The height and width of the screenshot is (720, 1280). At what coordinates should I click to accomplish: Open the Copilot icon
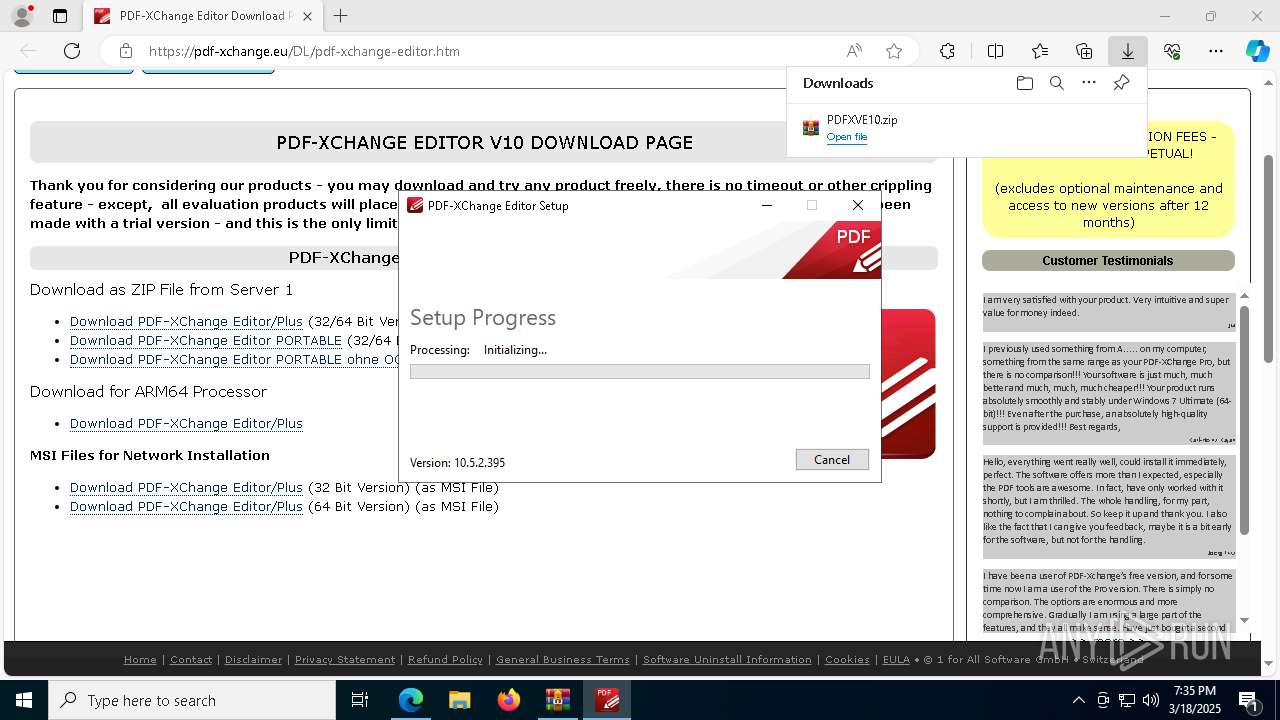(1257, 51)
